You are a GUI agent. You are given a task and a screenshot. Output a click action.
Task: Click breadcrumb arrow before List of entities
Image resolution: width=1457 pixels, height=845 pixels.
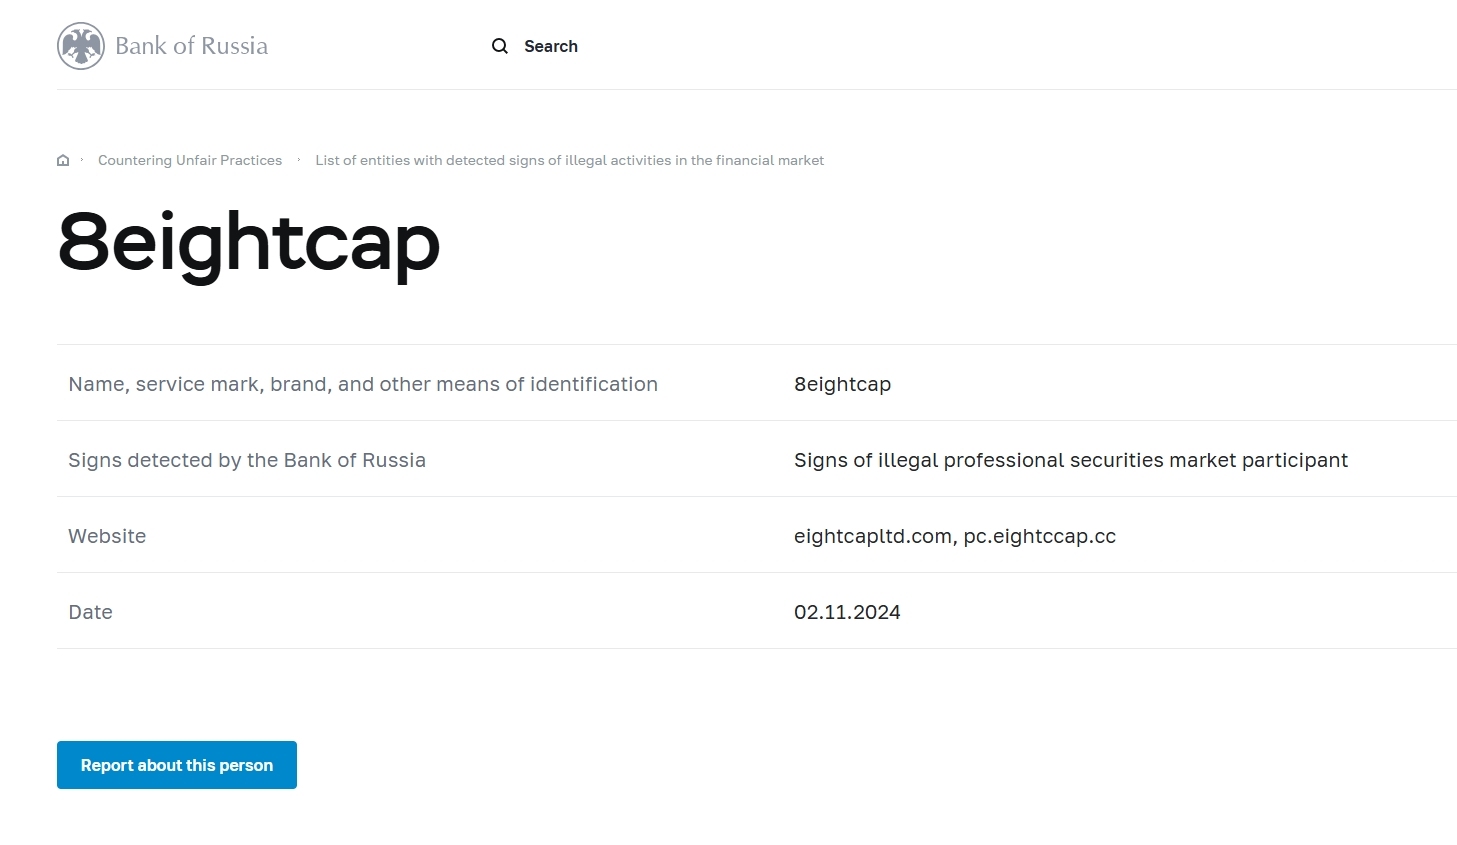point(299,160)
